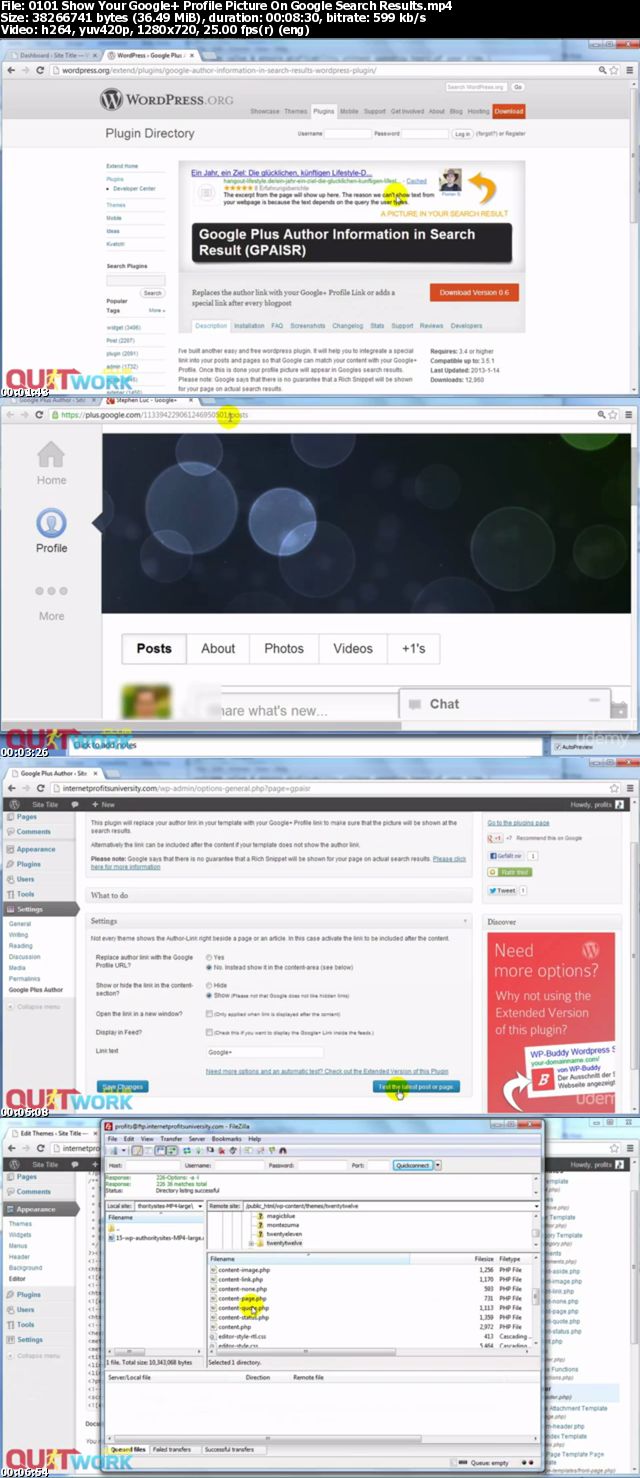
Task: Select content.php in the FileZilla file list
Action: coord(234,1327)
